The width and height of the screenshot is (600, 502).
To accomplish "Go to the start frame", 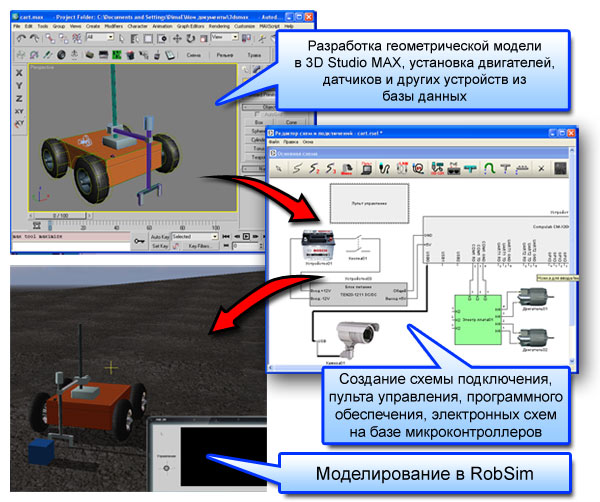I will 226,237.
